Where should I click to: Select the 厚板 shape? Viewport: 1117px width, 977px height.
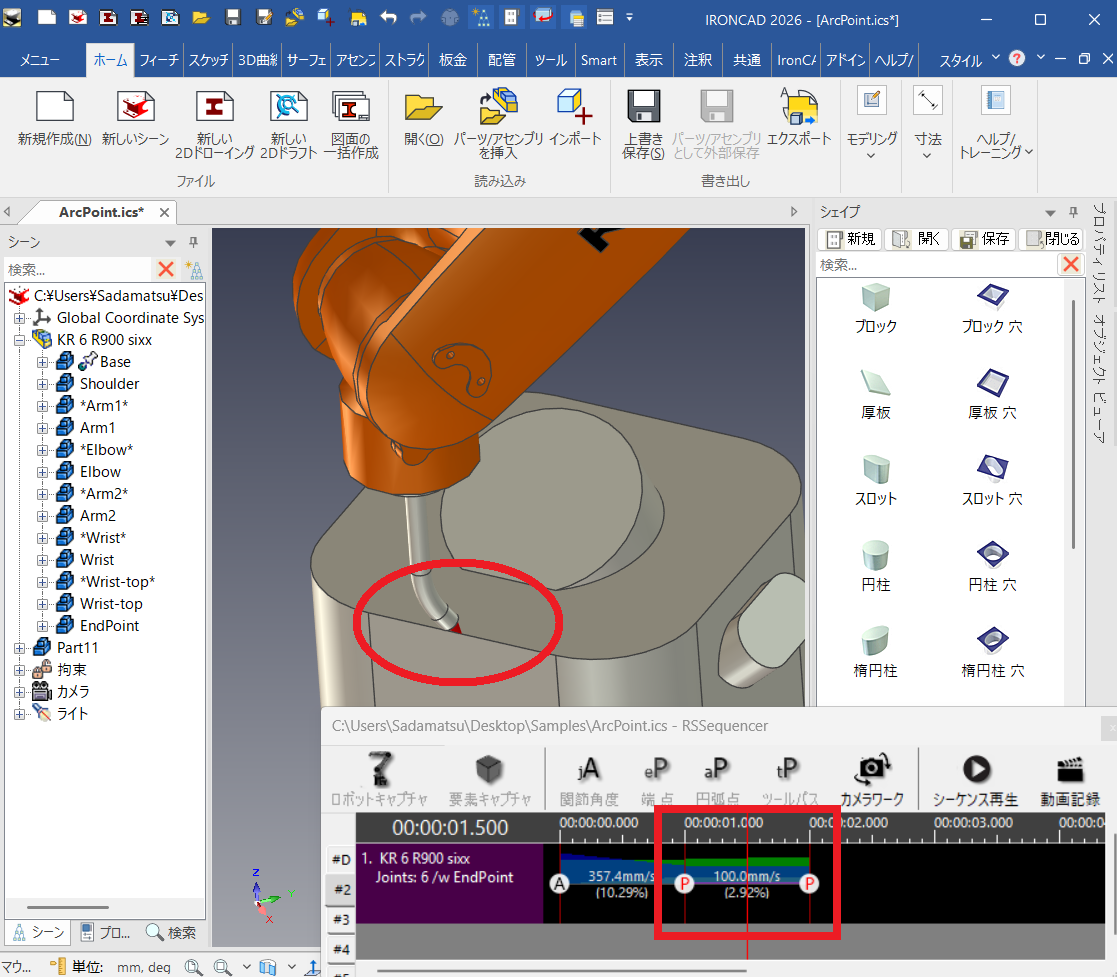pyautogui.click(x=876, y=395)
